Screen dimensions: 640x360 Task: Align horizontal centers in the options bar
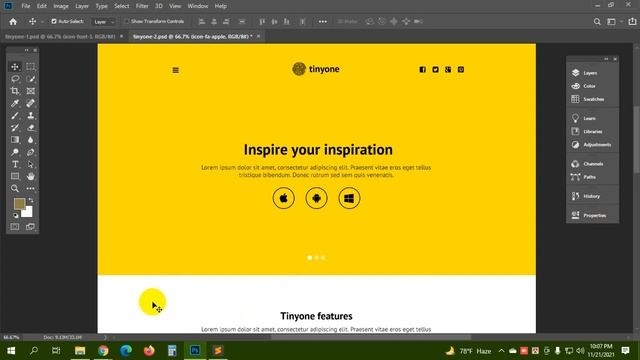(214, 22)
